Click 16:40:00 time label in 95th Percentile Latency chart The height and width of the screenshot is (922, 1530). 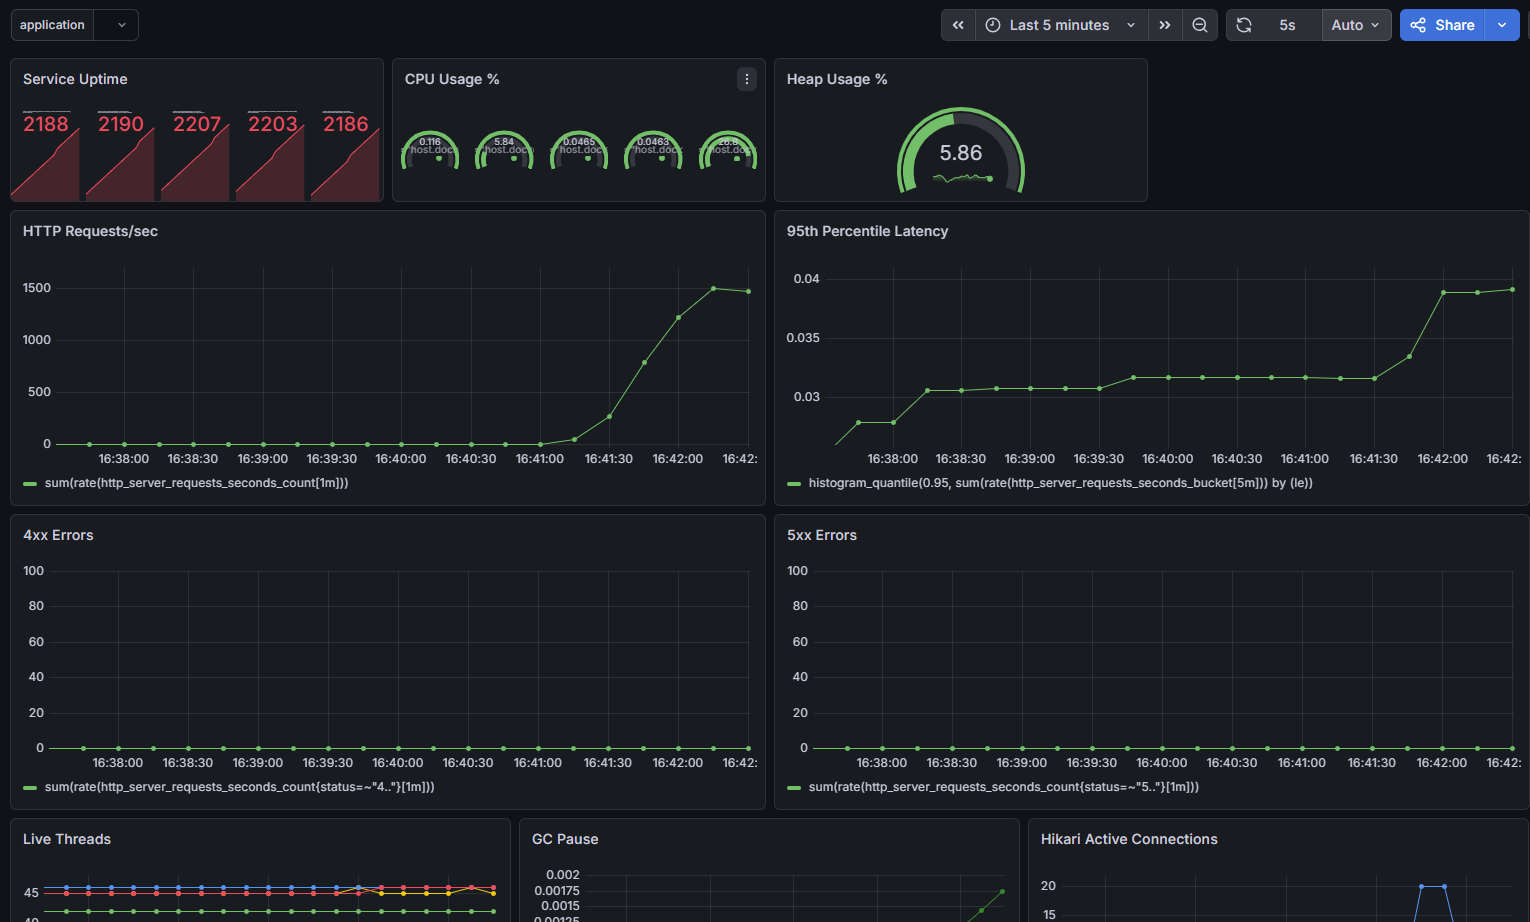point(1168,459)
